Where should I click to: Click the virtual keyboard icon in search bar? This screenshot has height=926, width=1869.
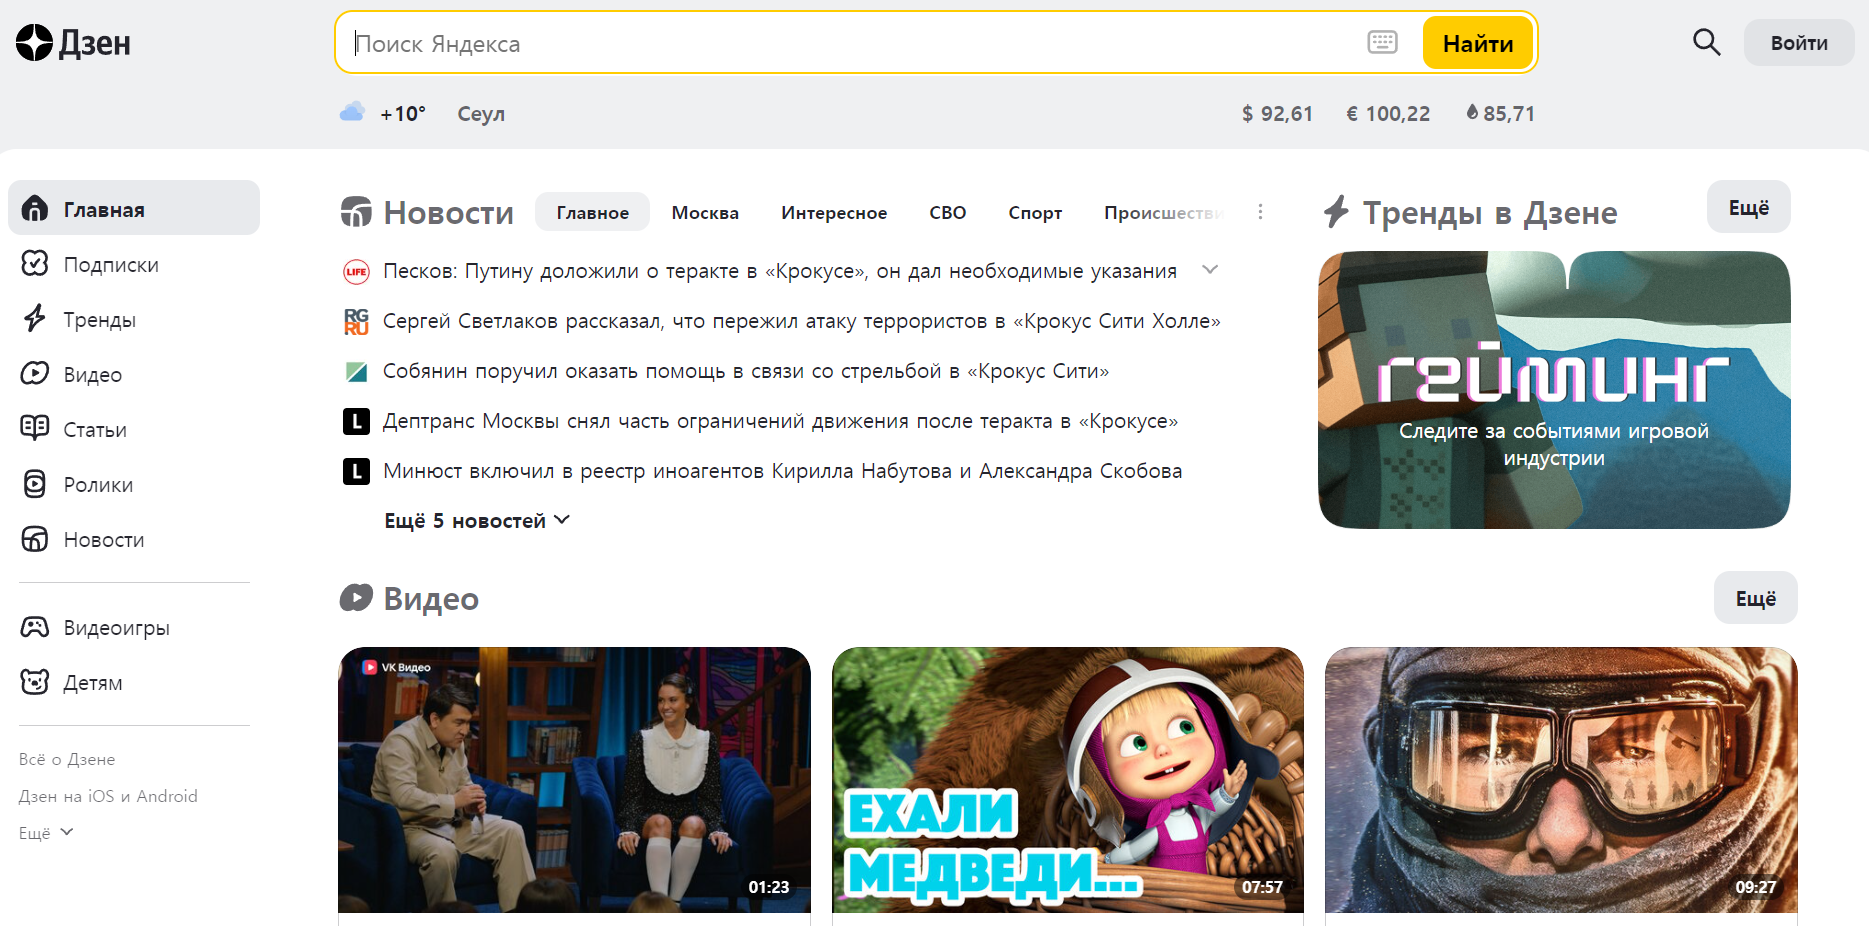tap(1382, 42)
